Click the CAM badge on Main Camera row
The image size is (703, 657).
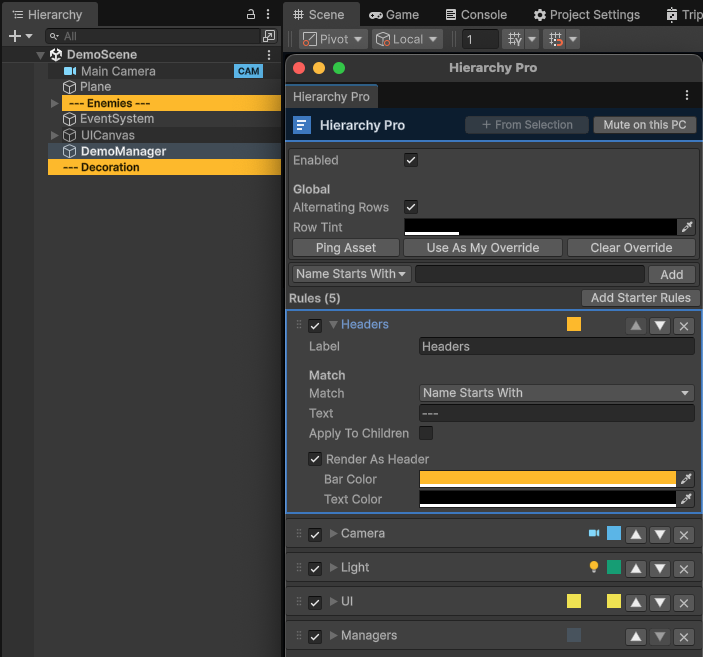(248, 71)
